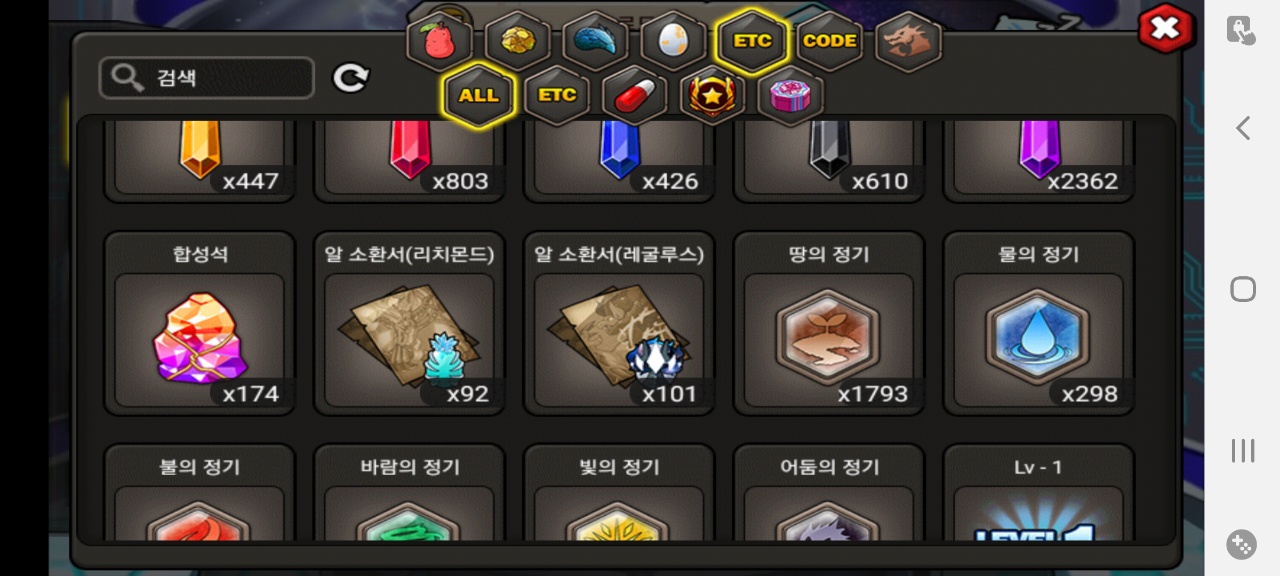Select the top-row ETC hexagon tab
The image size is (1280, 576).
click(752, 41)
